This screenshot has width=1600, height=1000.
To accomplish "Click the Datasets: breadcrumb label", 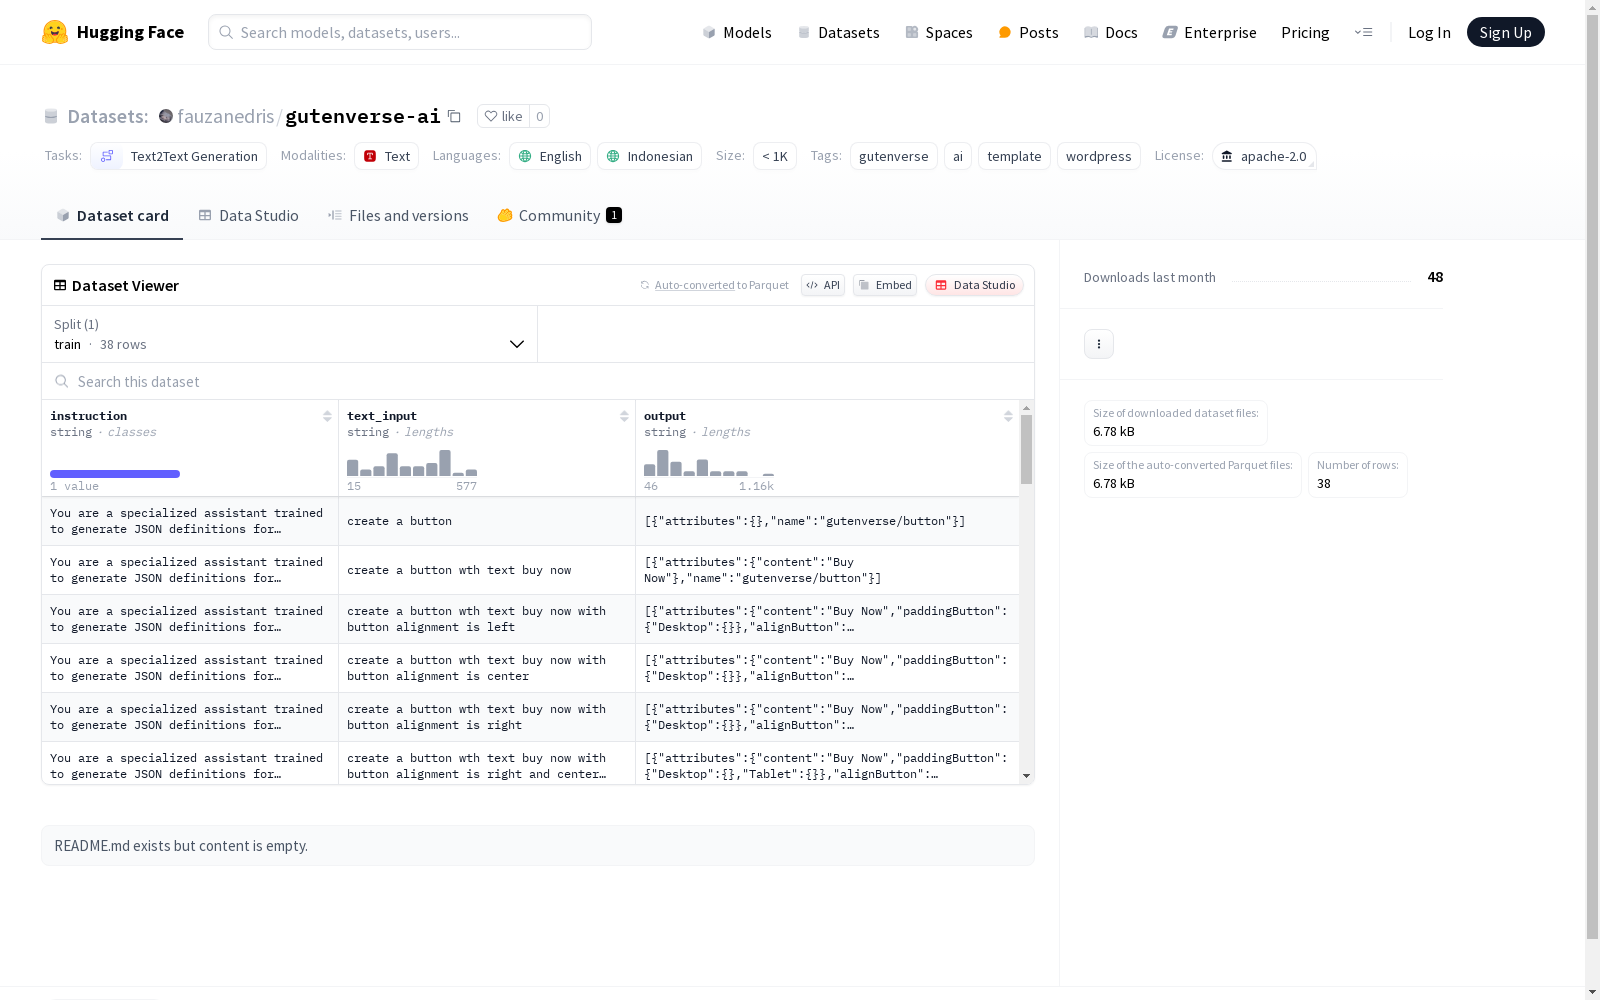I will coord(108,116).
